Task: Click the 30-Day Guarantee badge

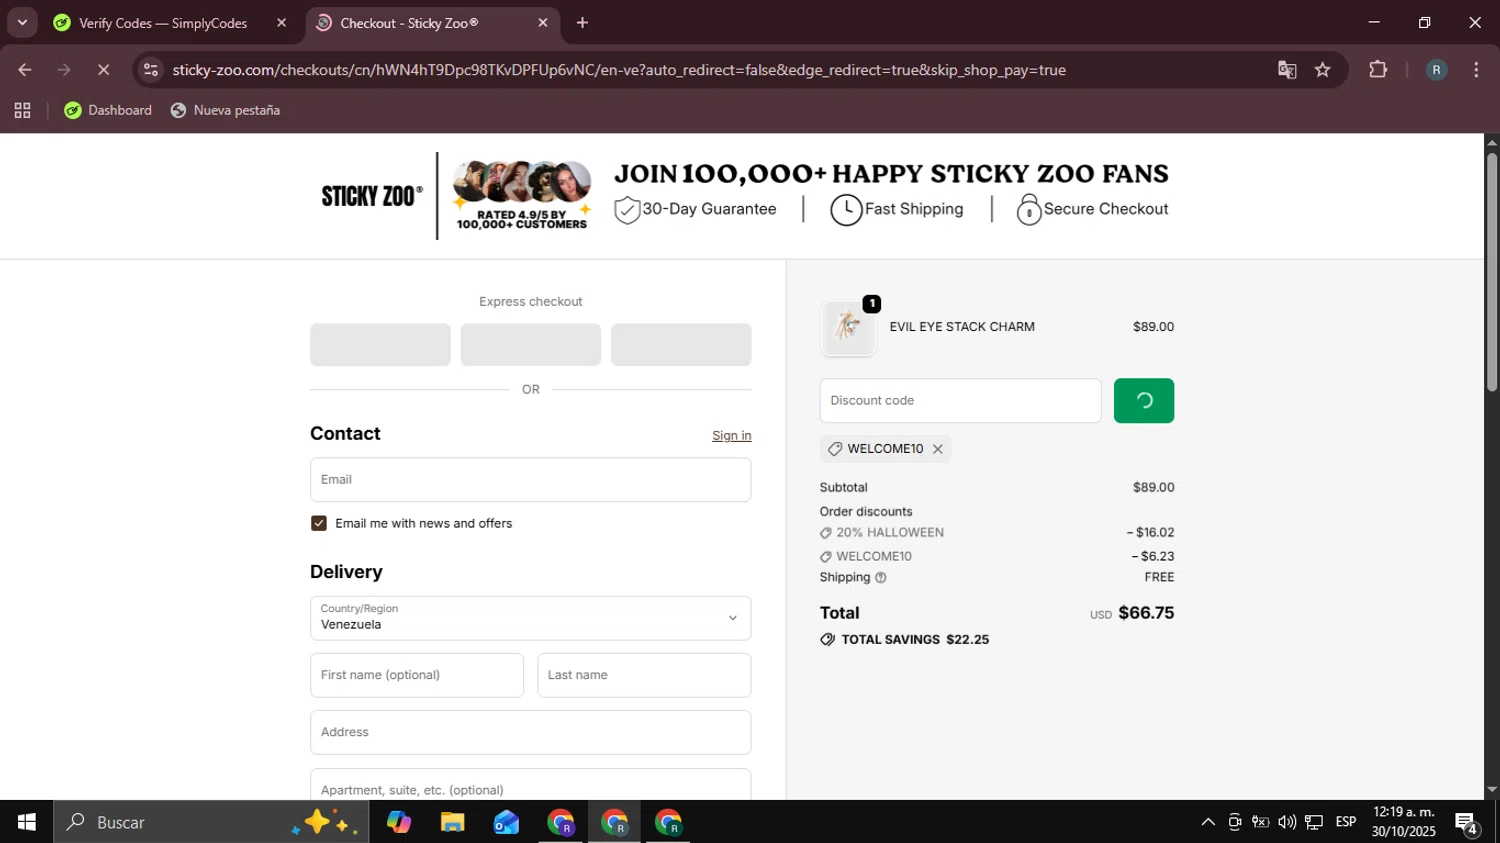Action: coord(695,209)
